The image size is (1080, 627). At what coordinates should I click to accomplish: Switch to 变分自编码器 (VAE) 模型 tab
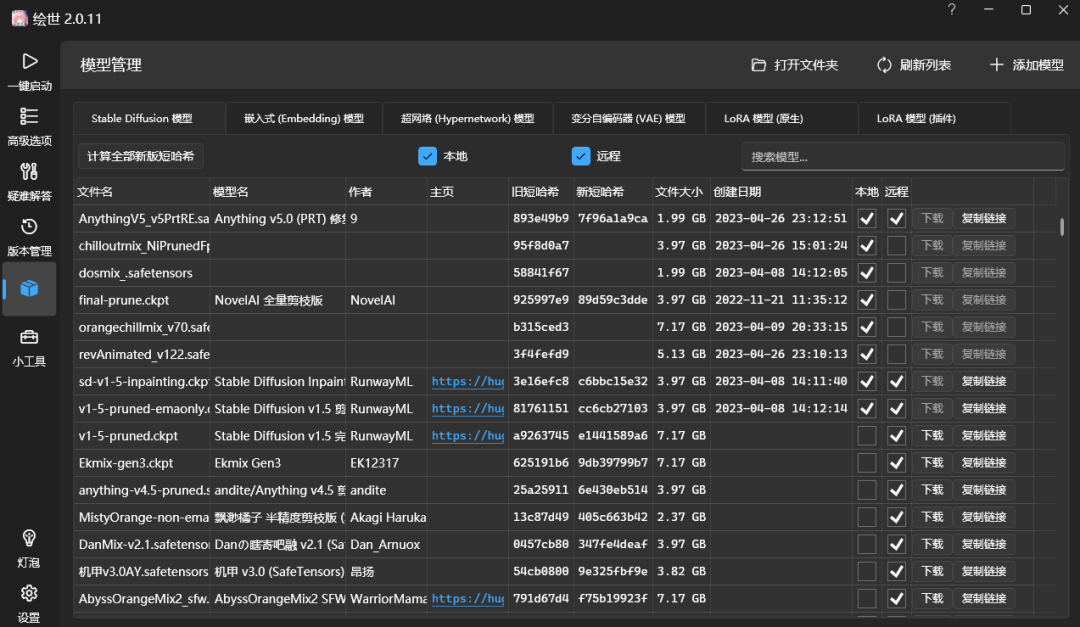tap(628, 119)
